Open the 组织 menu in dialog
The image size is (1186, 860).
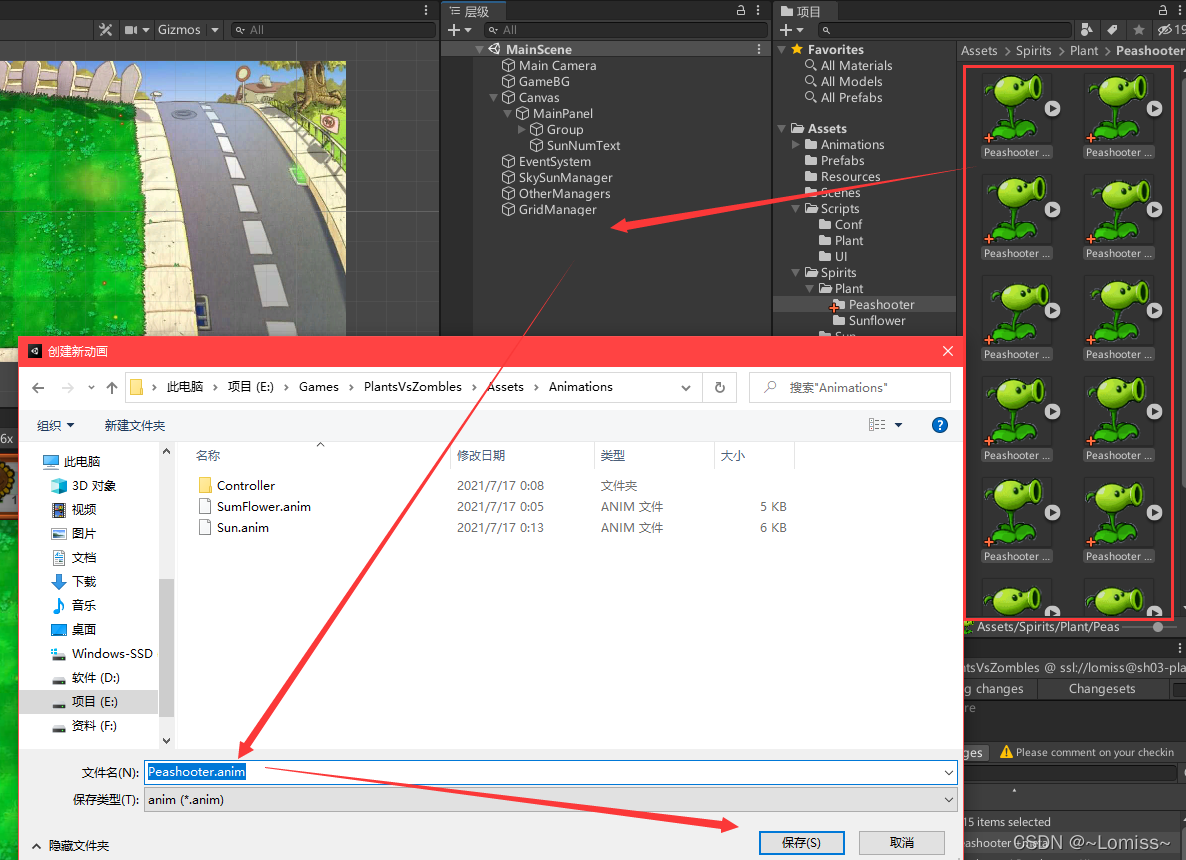click(x=55, y=426)
